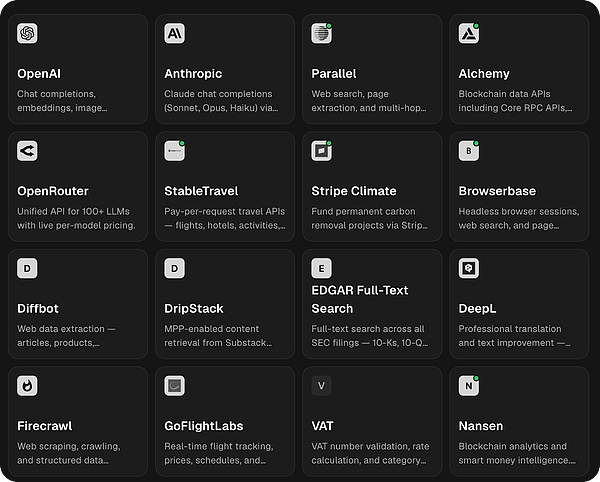Click the Anthropic logo icon
This screenshot has height=482, width=600.
(174, 33)
